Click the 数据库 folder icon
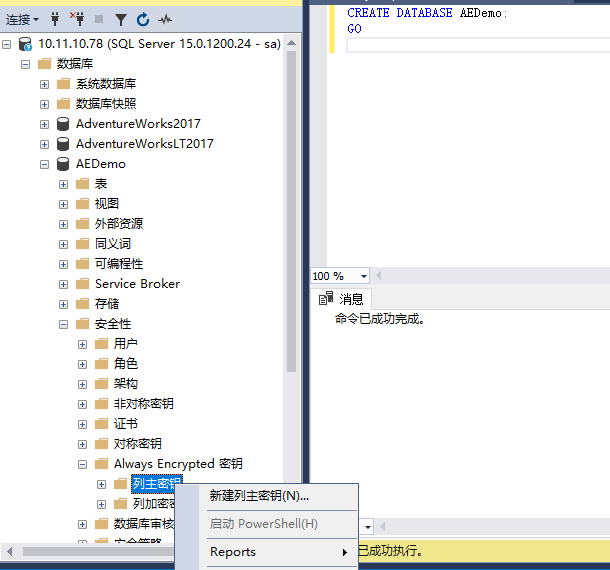The width and height of the screenshot is (610, 570). tap(44, 63)
